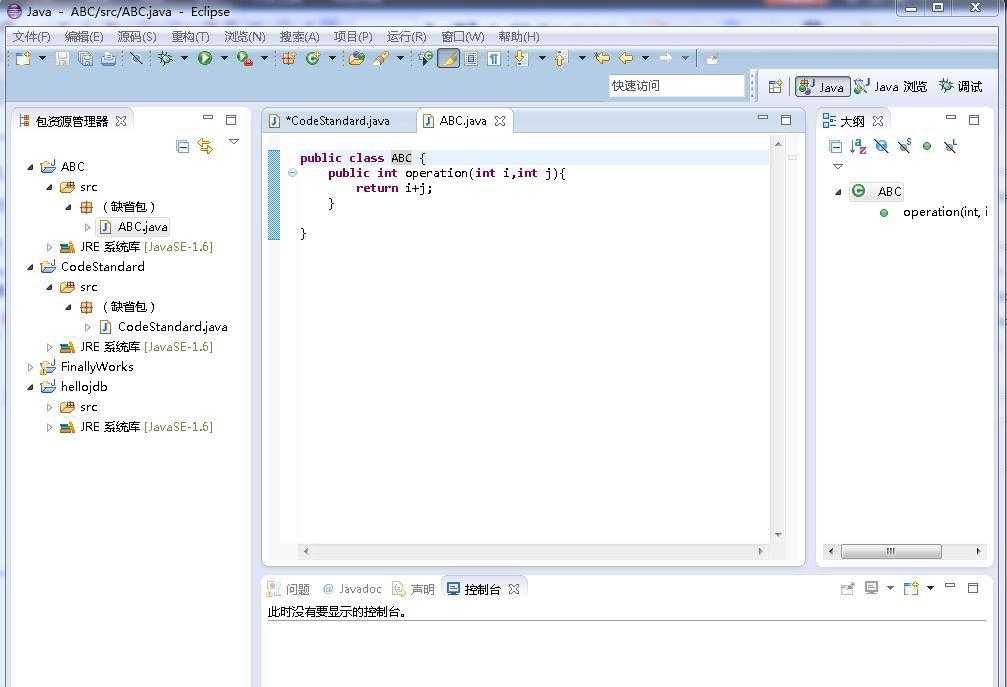The height and width of the screenshot is (687, 1007).
Task: Open the 帮助(H) menu
Action: [519, 37]
